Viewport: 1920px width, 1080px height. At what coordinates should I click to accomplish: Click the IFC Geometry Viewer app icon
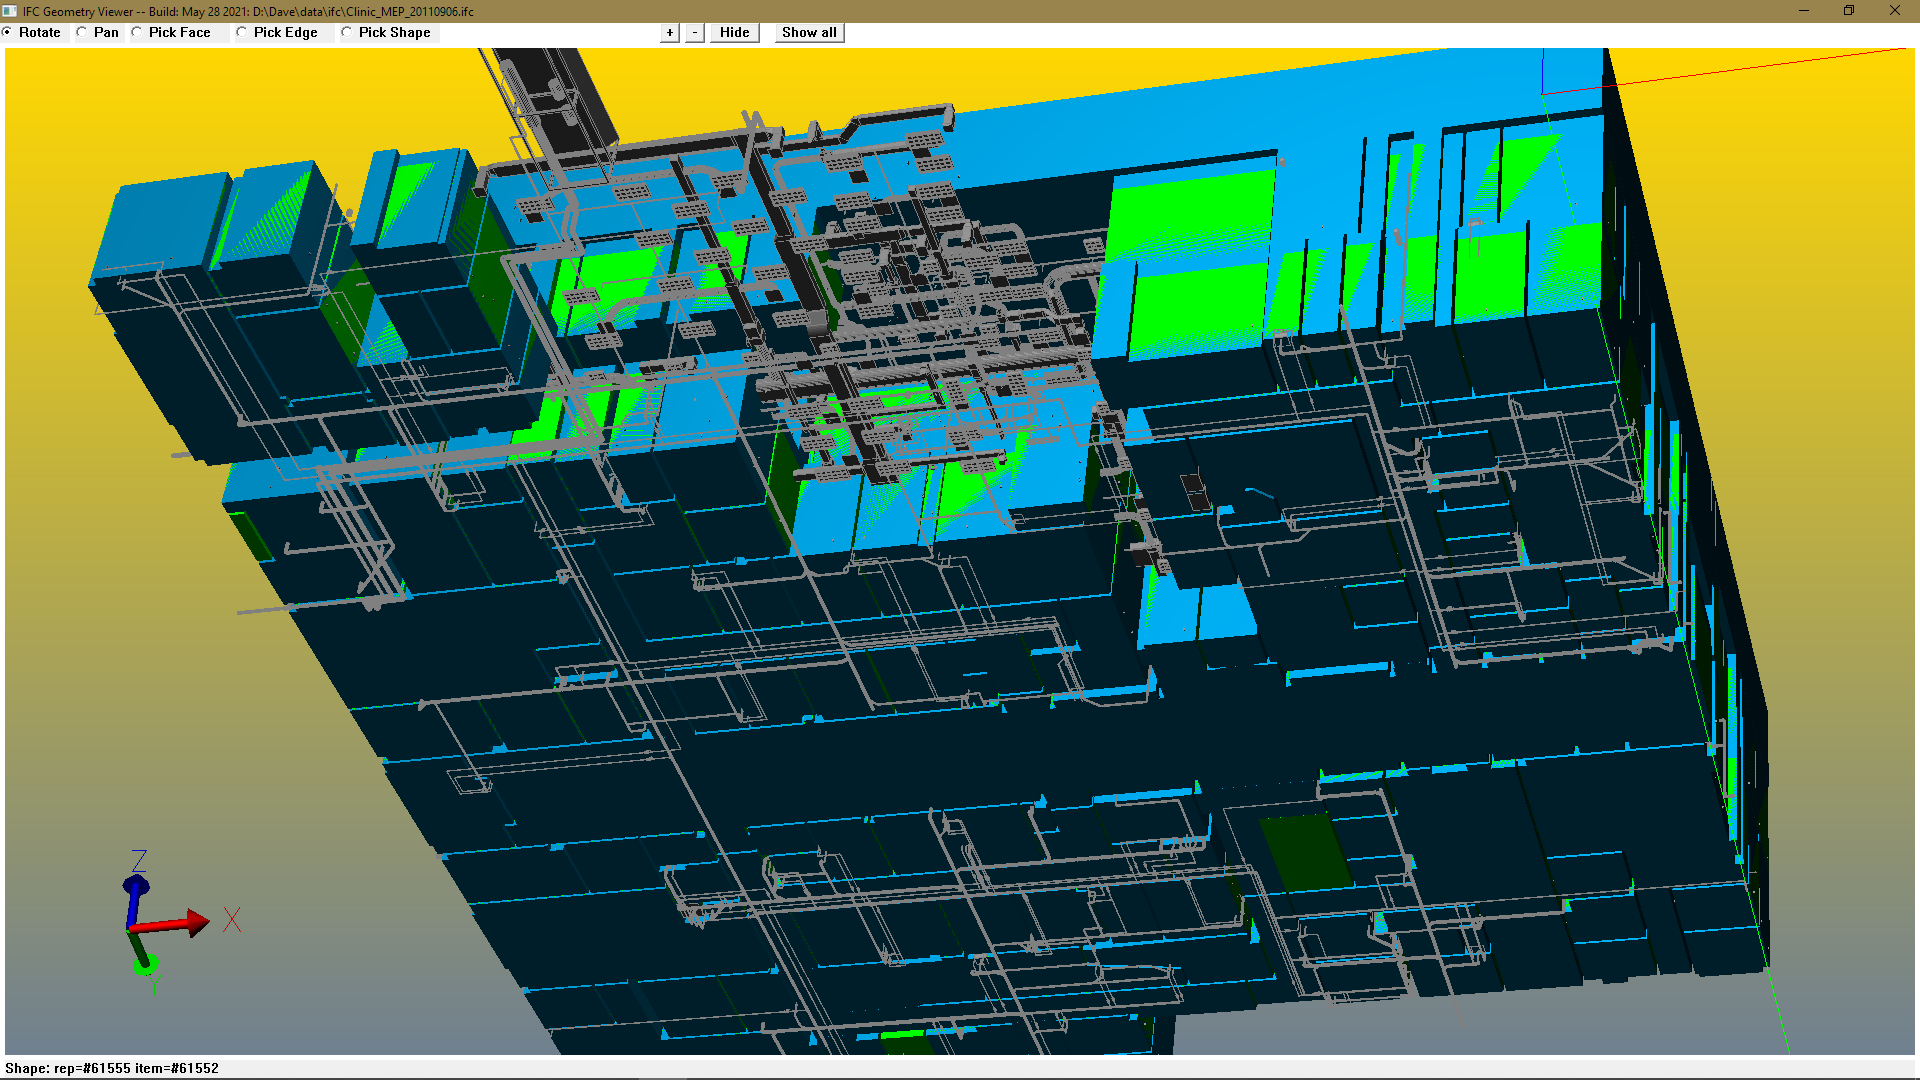[x=10, y=11]
